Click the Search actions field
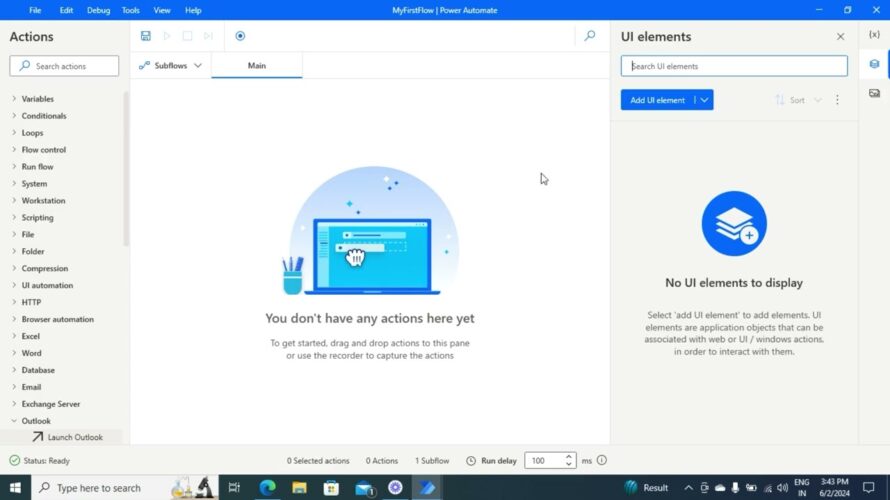The height and width of the screenshot is (500, 890). 64,66
